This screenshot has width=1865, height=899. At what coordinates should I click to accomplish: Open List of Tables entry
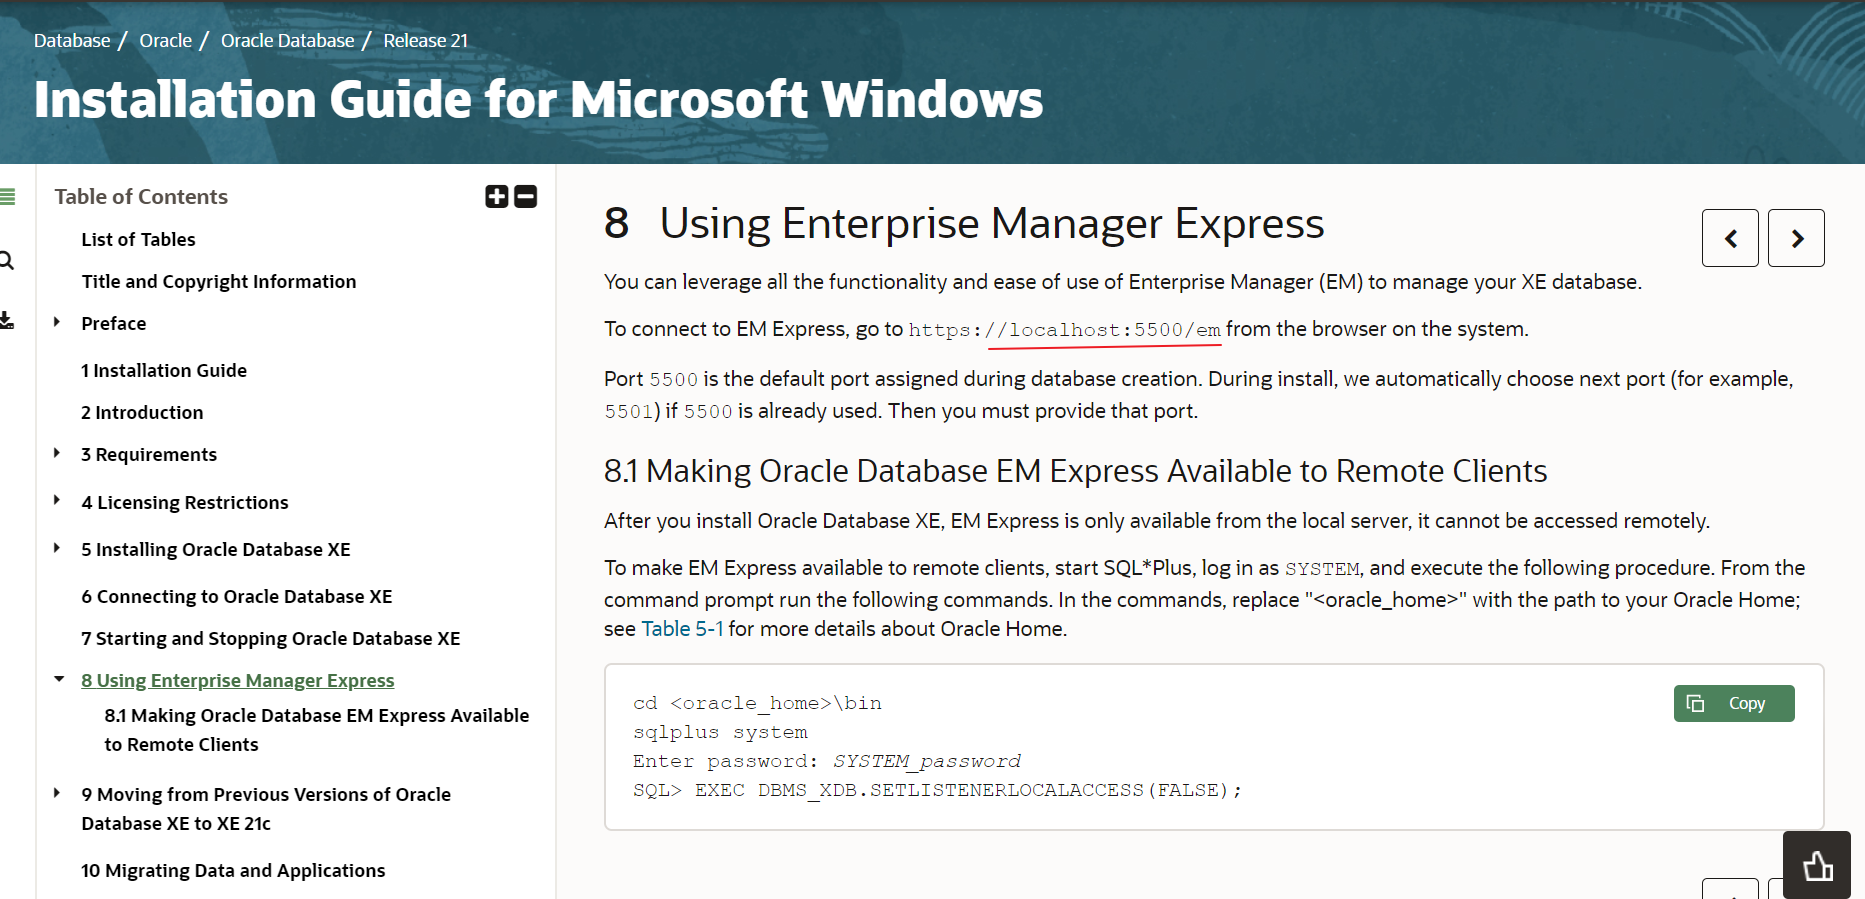point(138,240)
